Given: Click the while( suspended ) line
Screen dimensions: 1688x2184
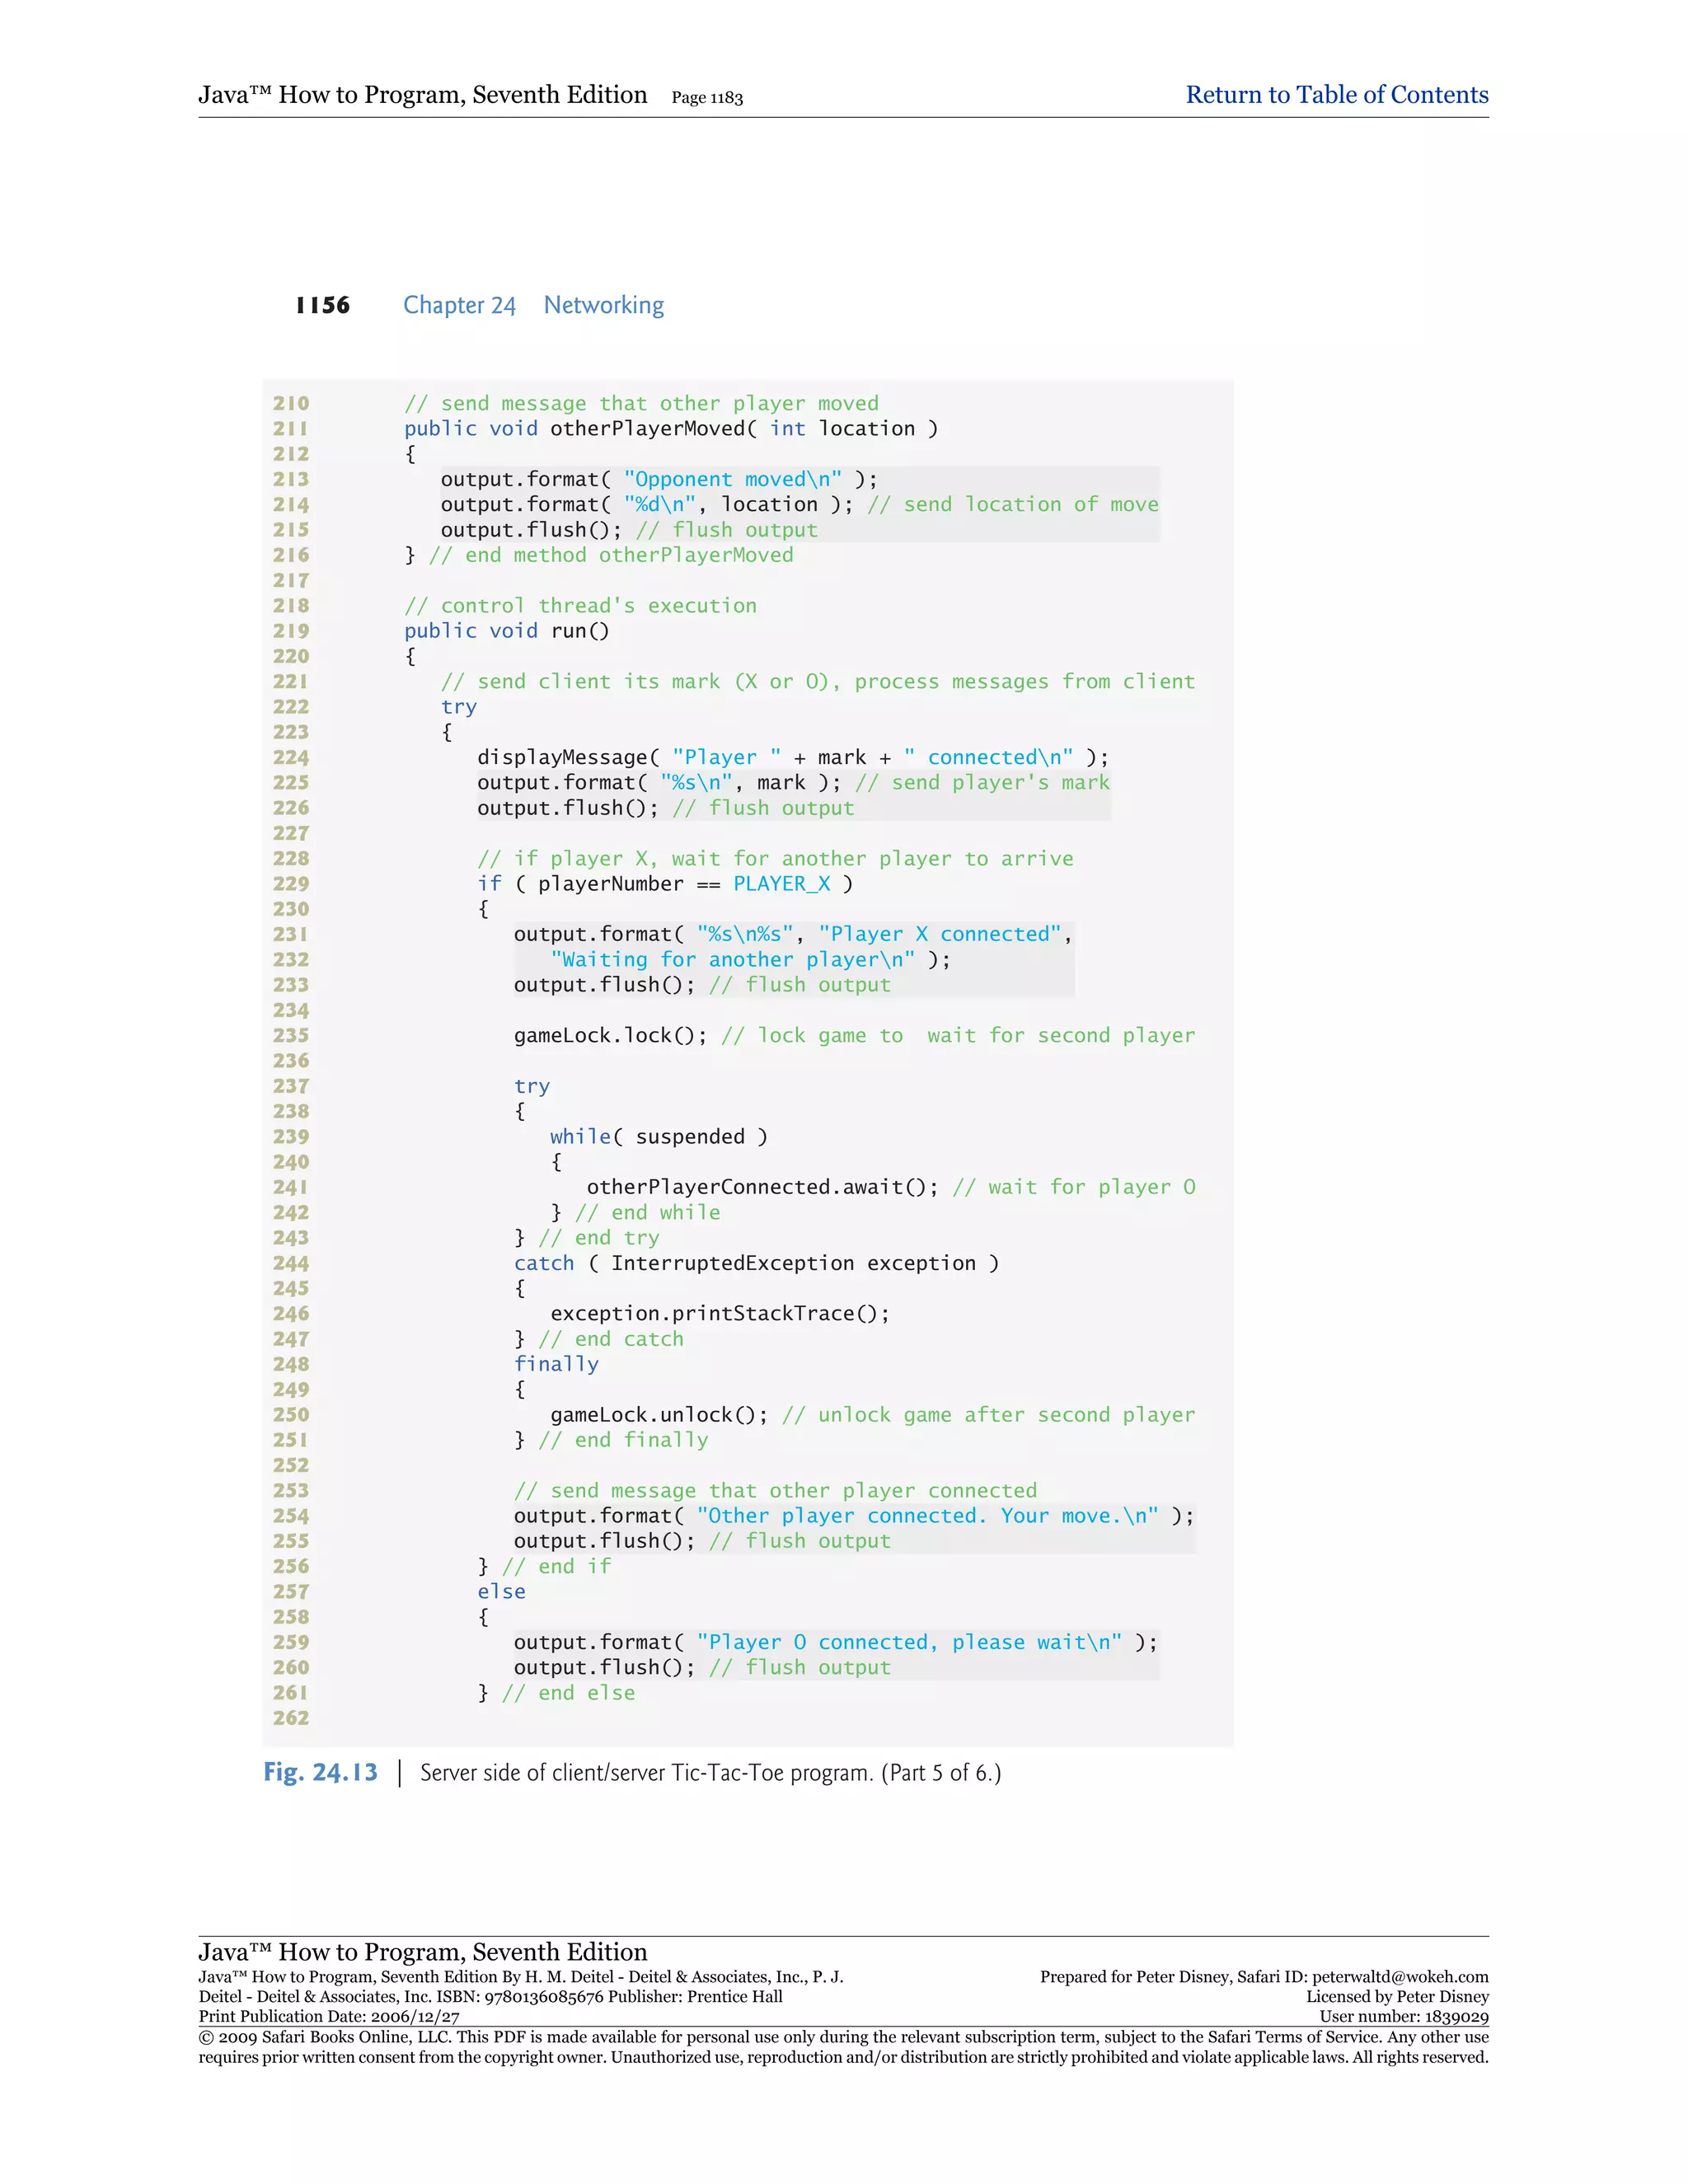Looking at the screenshot, I should coord(658,1136).
